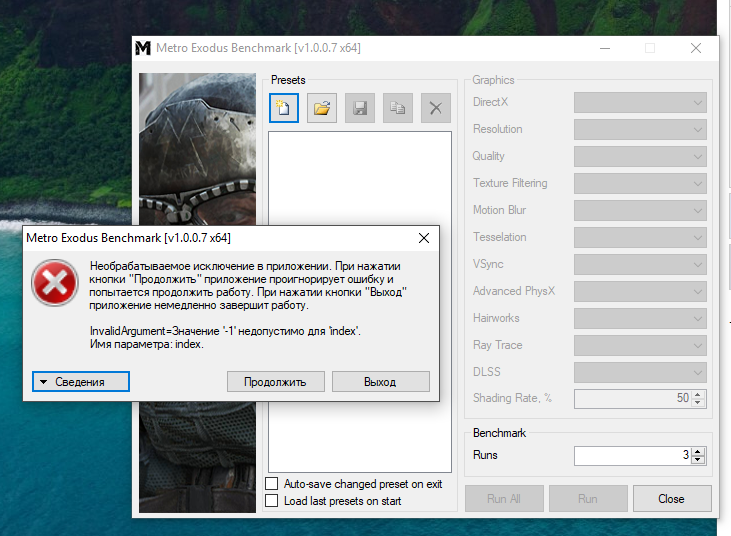Click the Run button
731x536 pixels.
point(588,499)
